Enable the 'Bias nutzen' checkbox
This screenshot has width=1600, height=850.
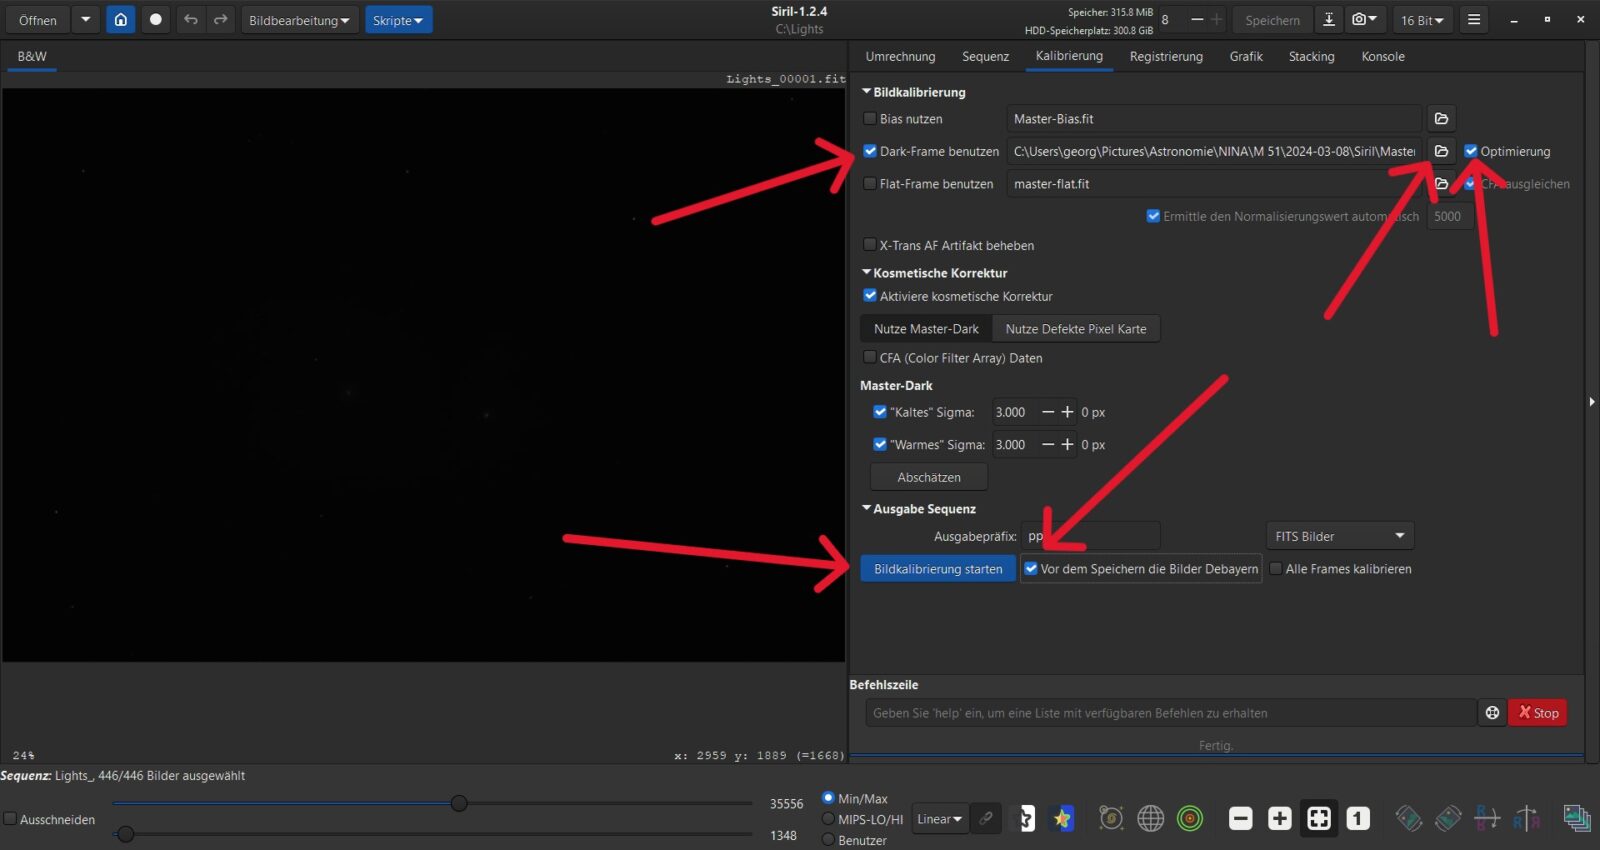[870, 118]
